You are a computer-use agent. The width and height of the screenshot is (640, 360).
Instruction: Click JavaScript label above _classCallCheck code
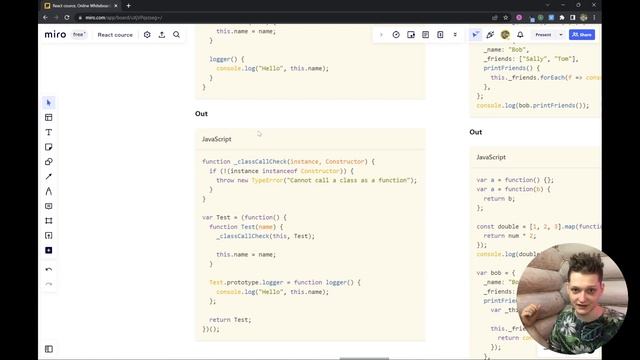point(216,139)
